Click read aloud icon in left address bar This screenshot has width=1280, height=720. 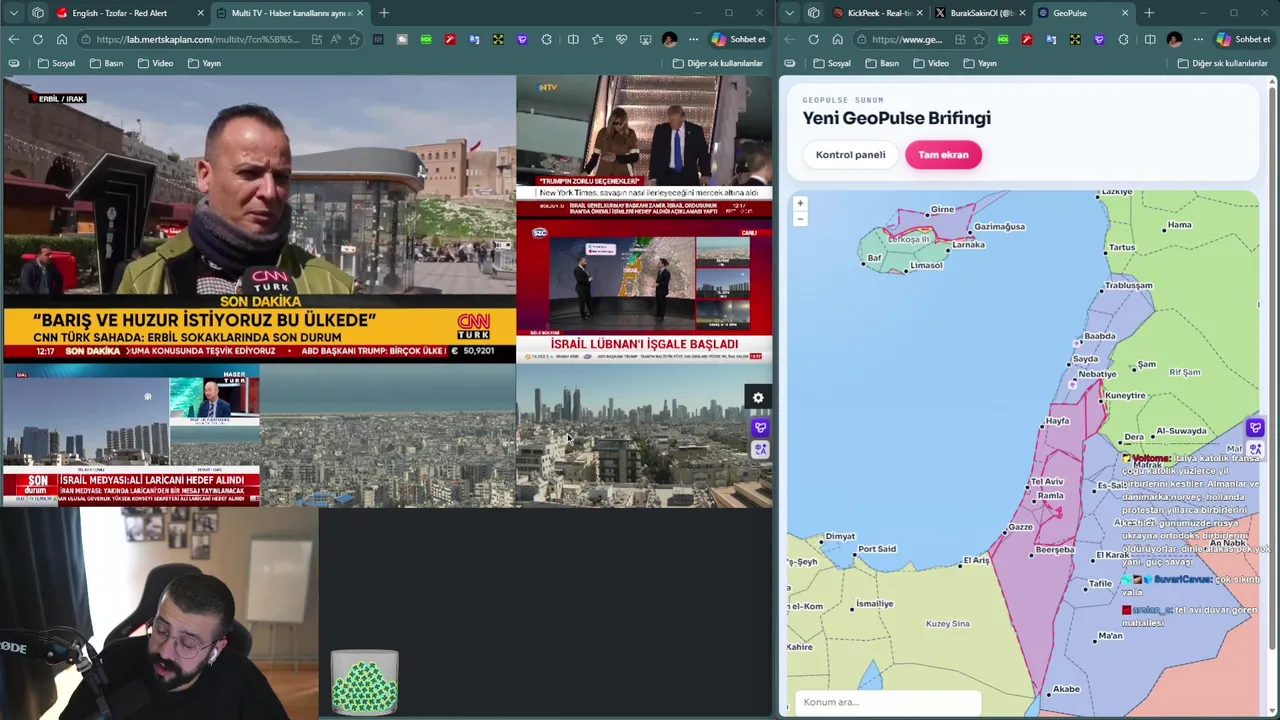click(x=335, y=39)
